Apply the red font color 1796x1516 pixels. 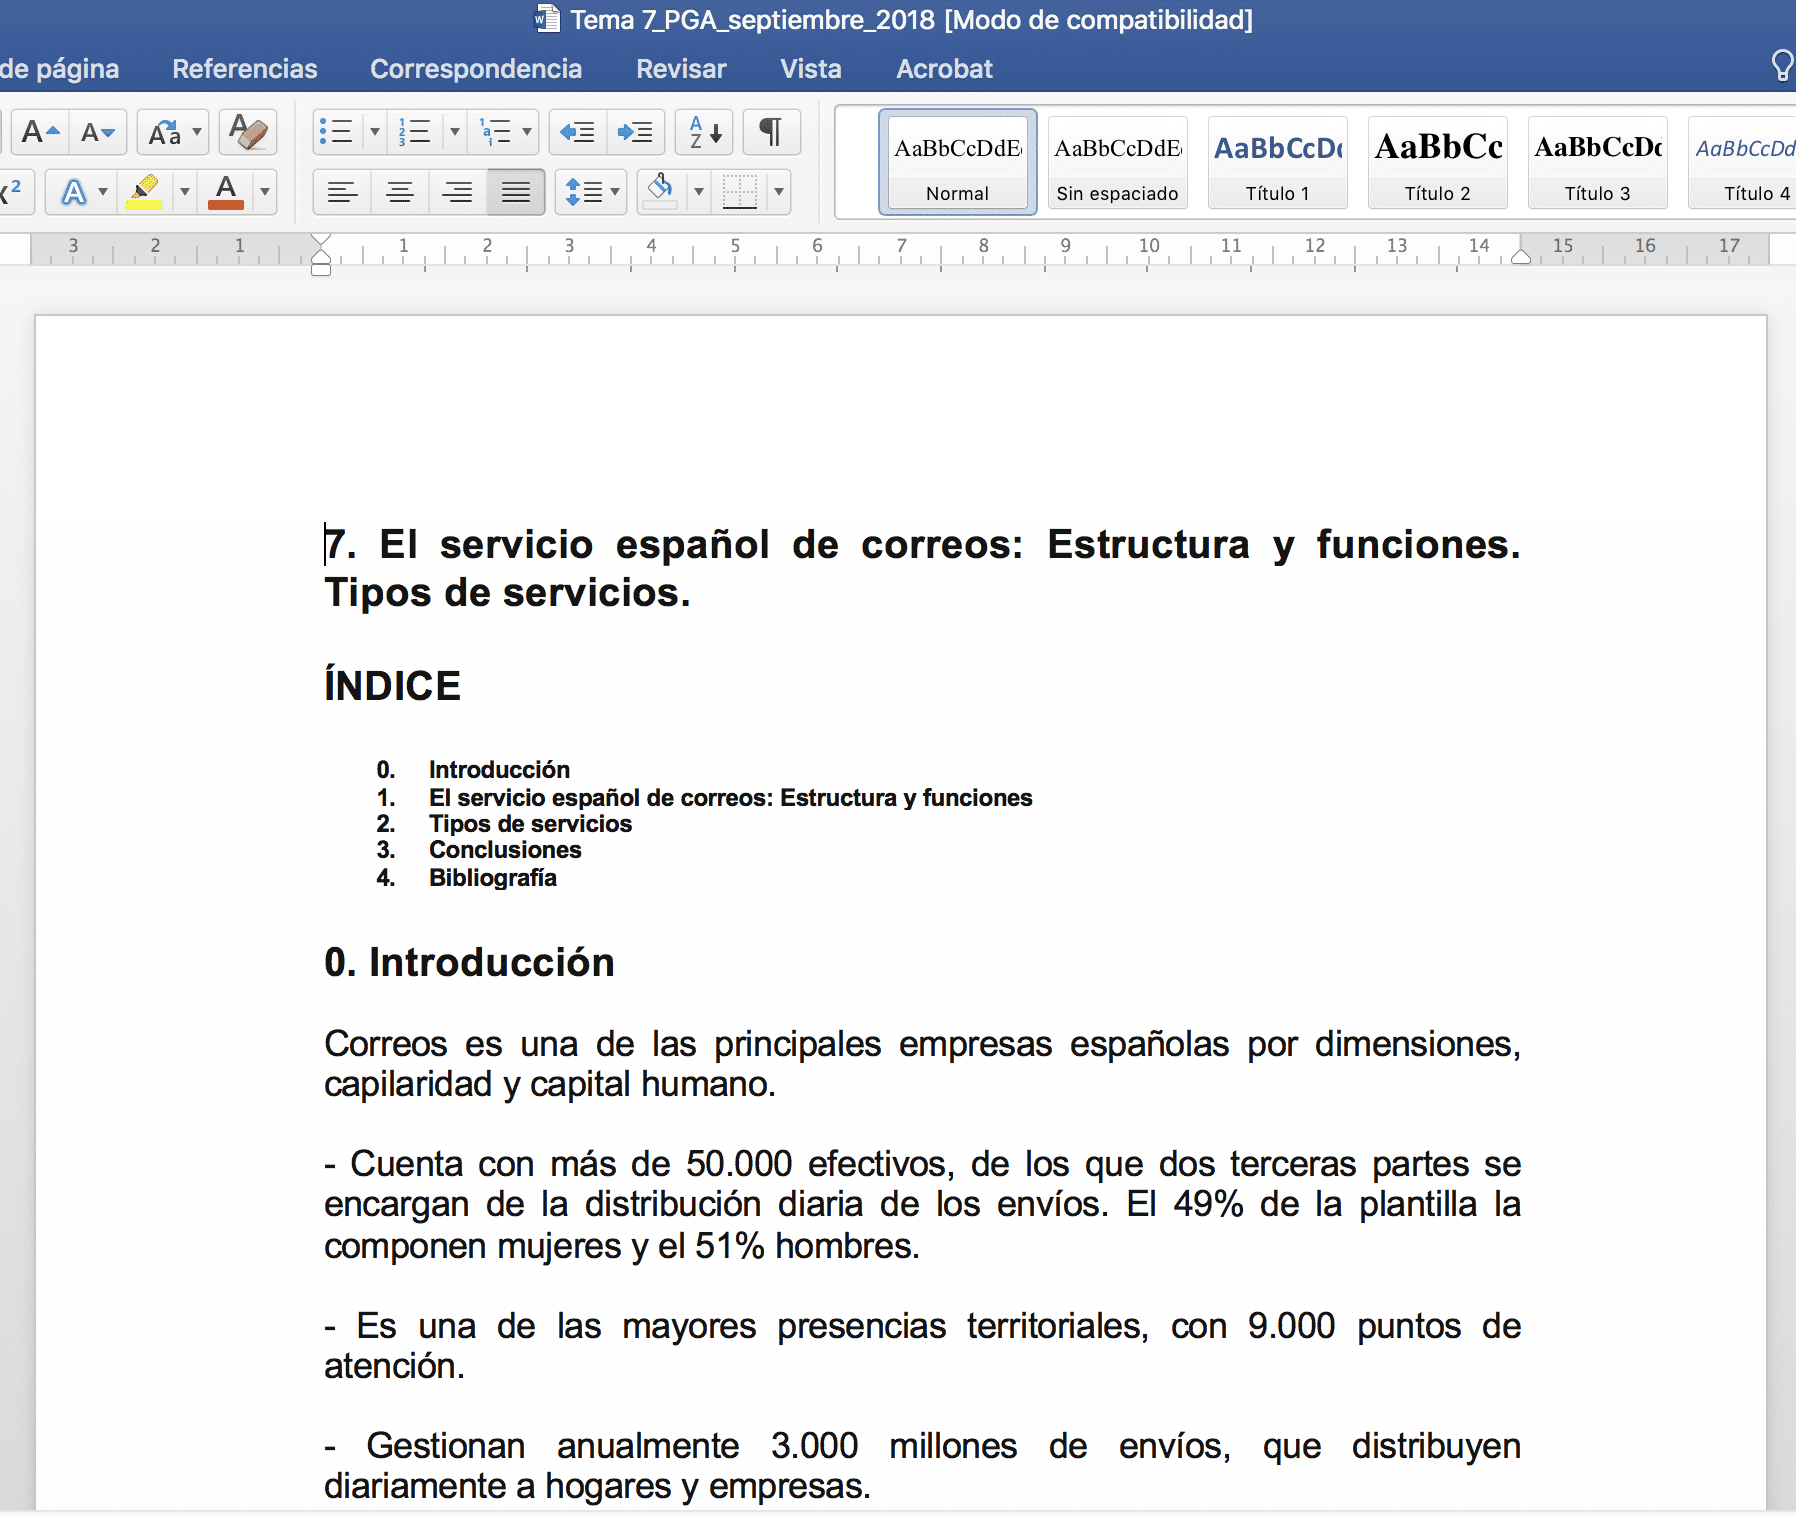(226, 191)
